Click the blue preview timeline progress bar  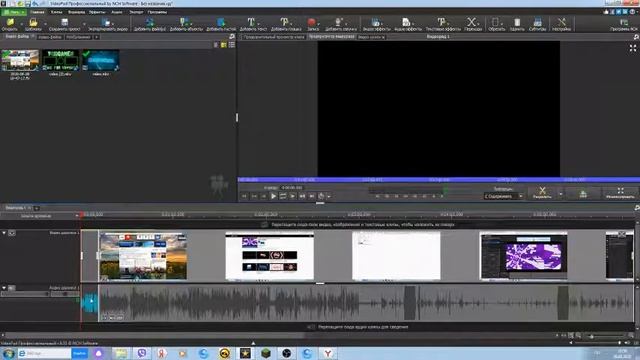click(x=439, y=180)
